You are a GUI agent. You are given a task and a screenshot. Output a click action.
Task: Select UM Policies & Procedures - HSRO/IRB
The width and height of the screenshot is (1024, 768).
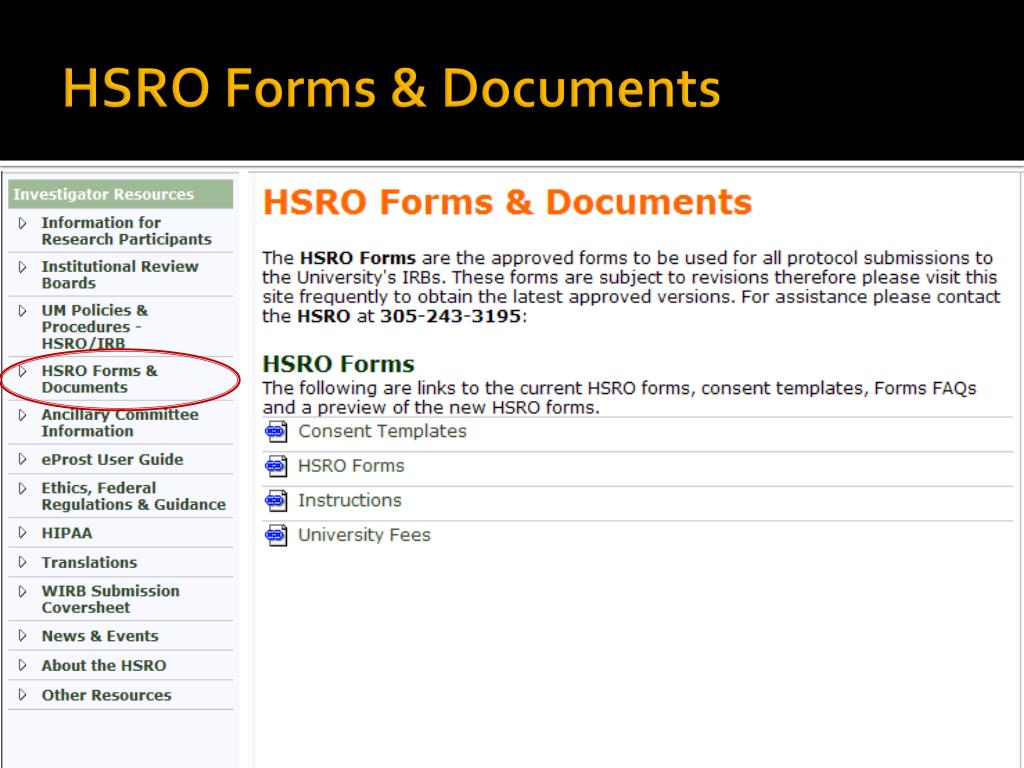click(95, 327)
